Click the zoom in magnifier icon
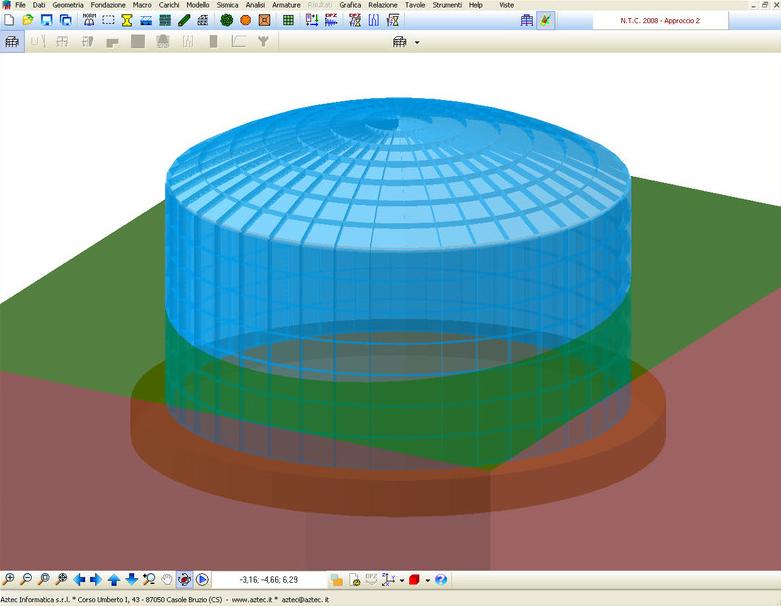Image resolution: width=781 pixels, height=606 pixels. coord(9,579)
